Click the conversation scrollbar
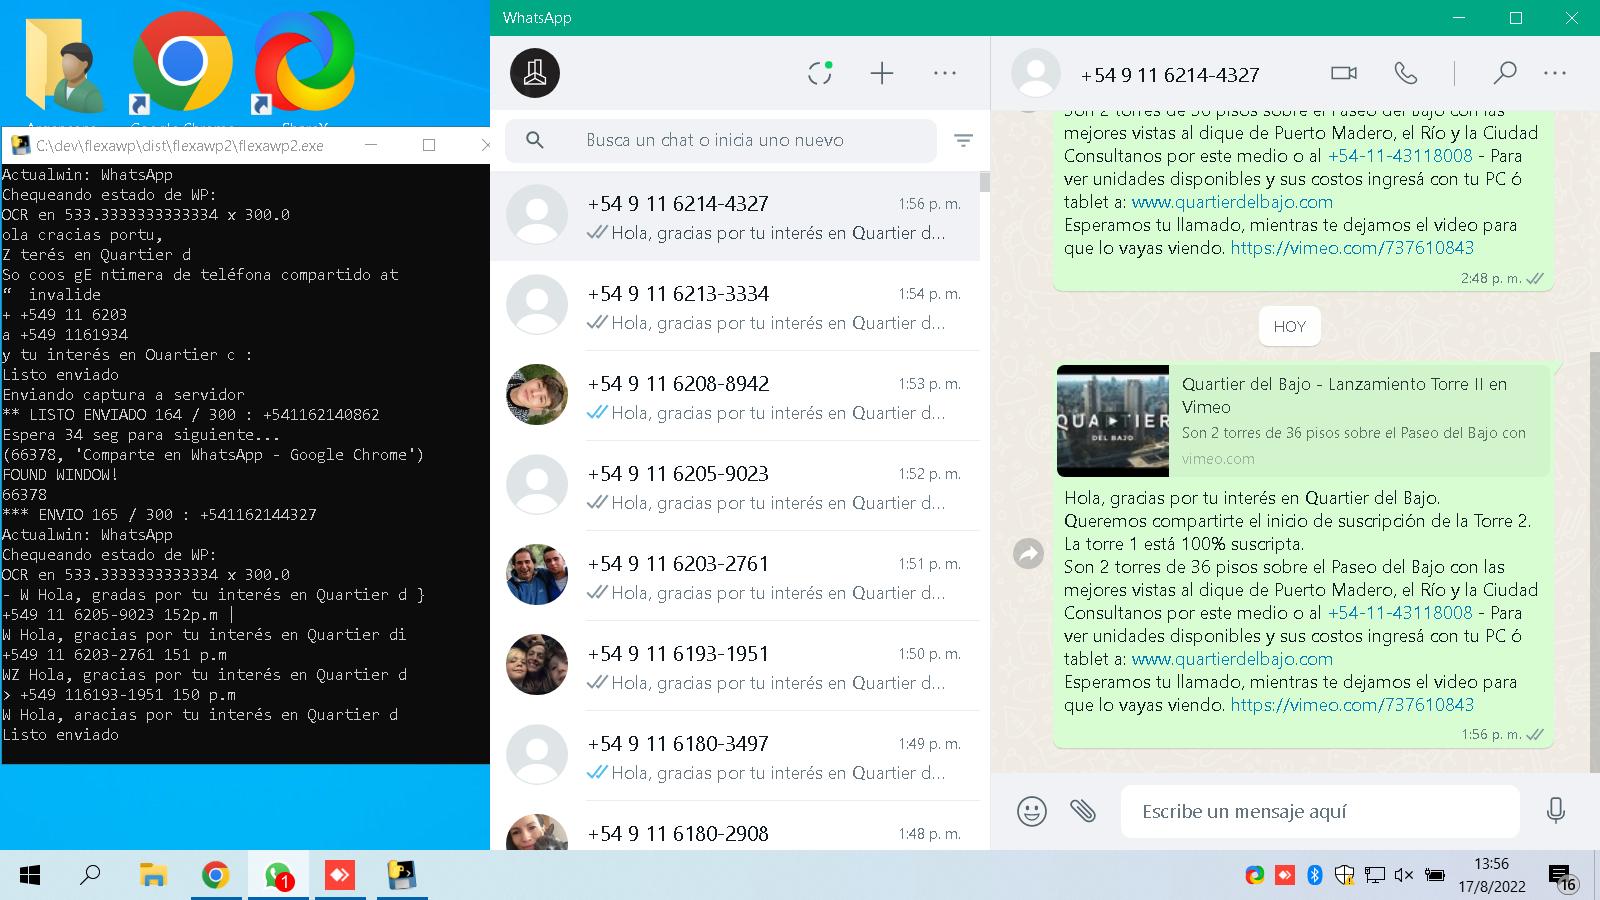The height and width of the screenshot is (900, 1600). tap(1595, 561)
